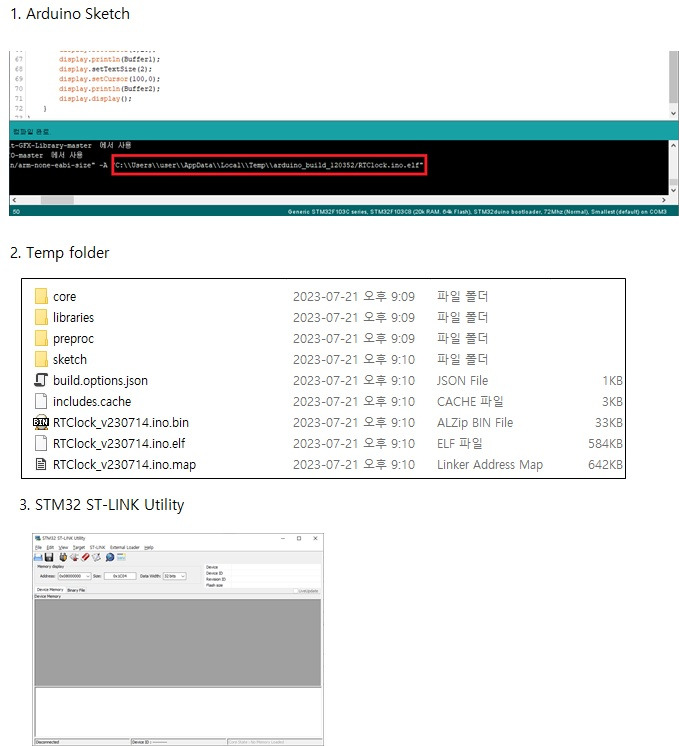The height and width of the screenshot is (746, 679).
Task: Open the Target menu in ST-LINK Utility
Action: pyautogui.click(x=79, y=547)
